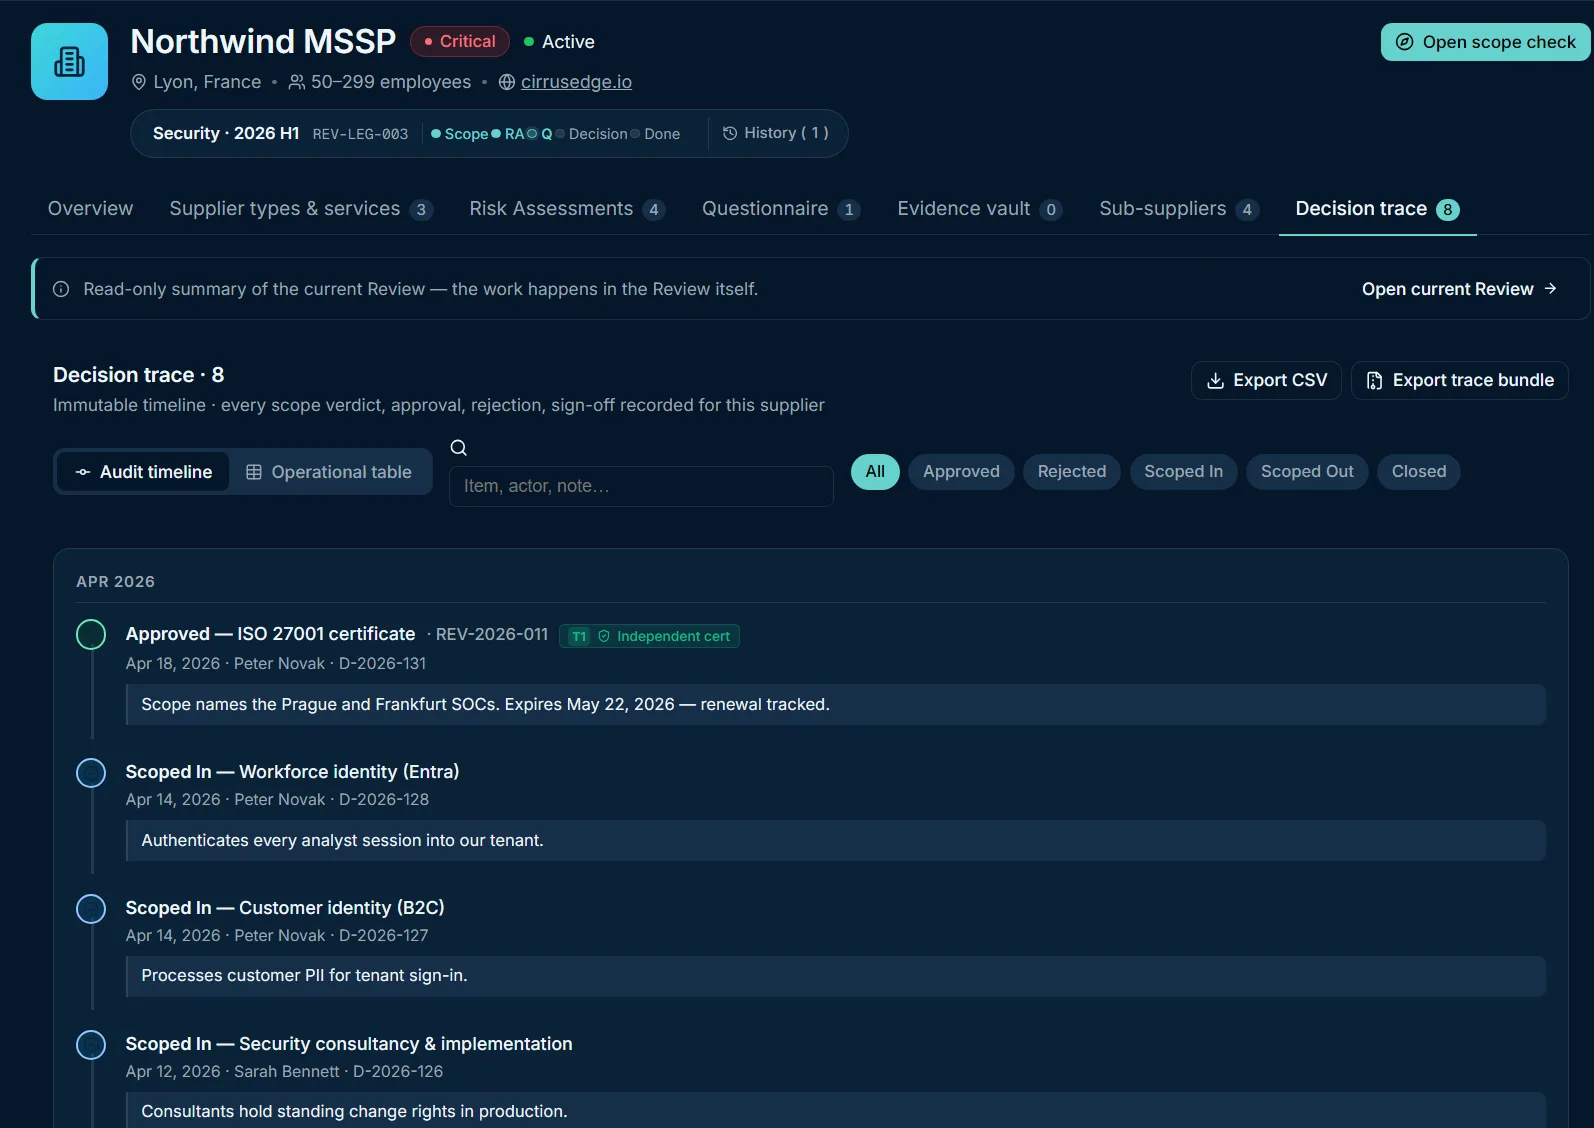The image size is (1594, 1128).
Task: Open the Approved — ISO 27001 certificate entry
Action: (x=270, y=634)
